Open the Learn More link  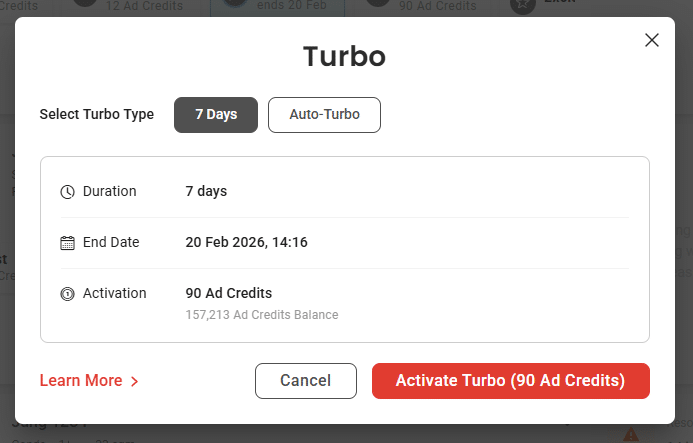point(81,380)
